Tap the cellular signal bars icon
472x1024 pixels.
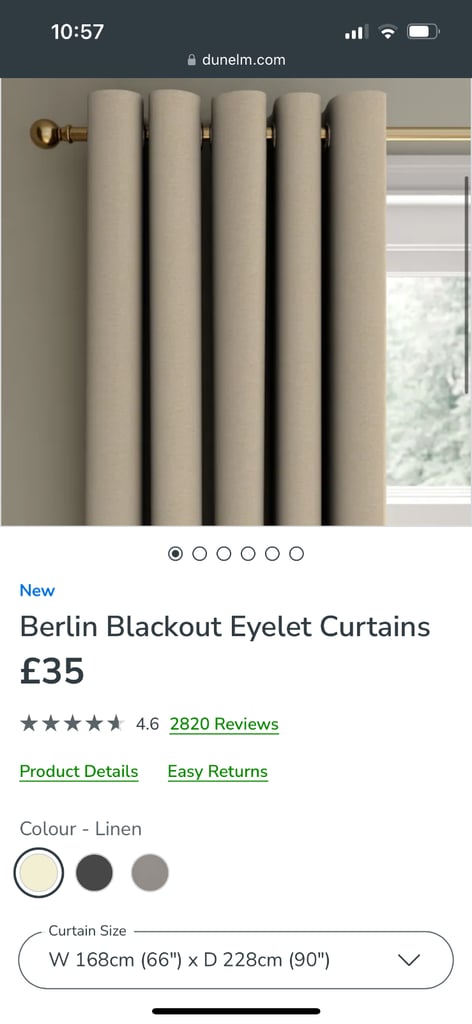[356, 31]
